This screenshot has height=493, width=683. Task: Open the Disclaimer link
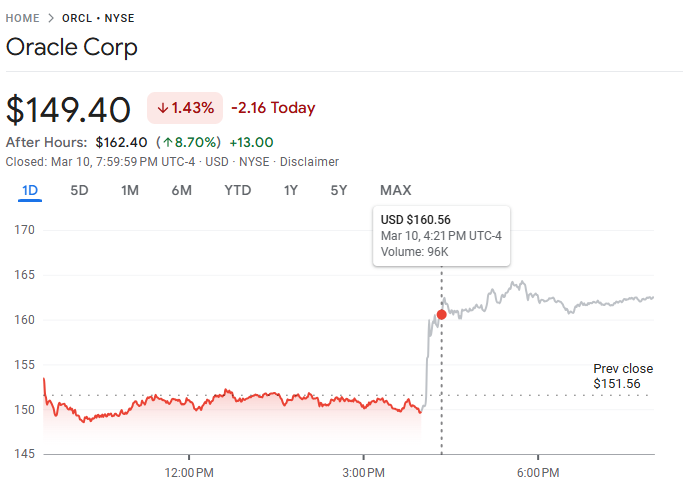pos(309,162)
